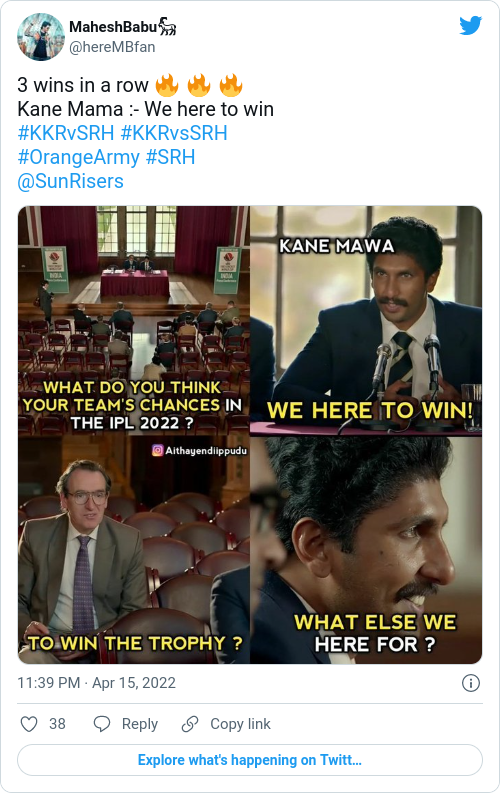Click the Reply text label
This screenshot has width=500, height=793.
click(140, 724)
